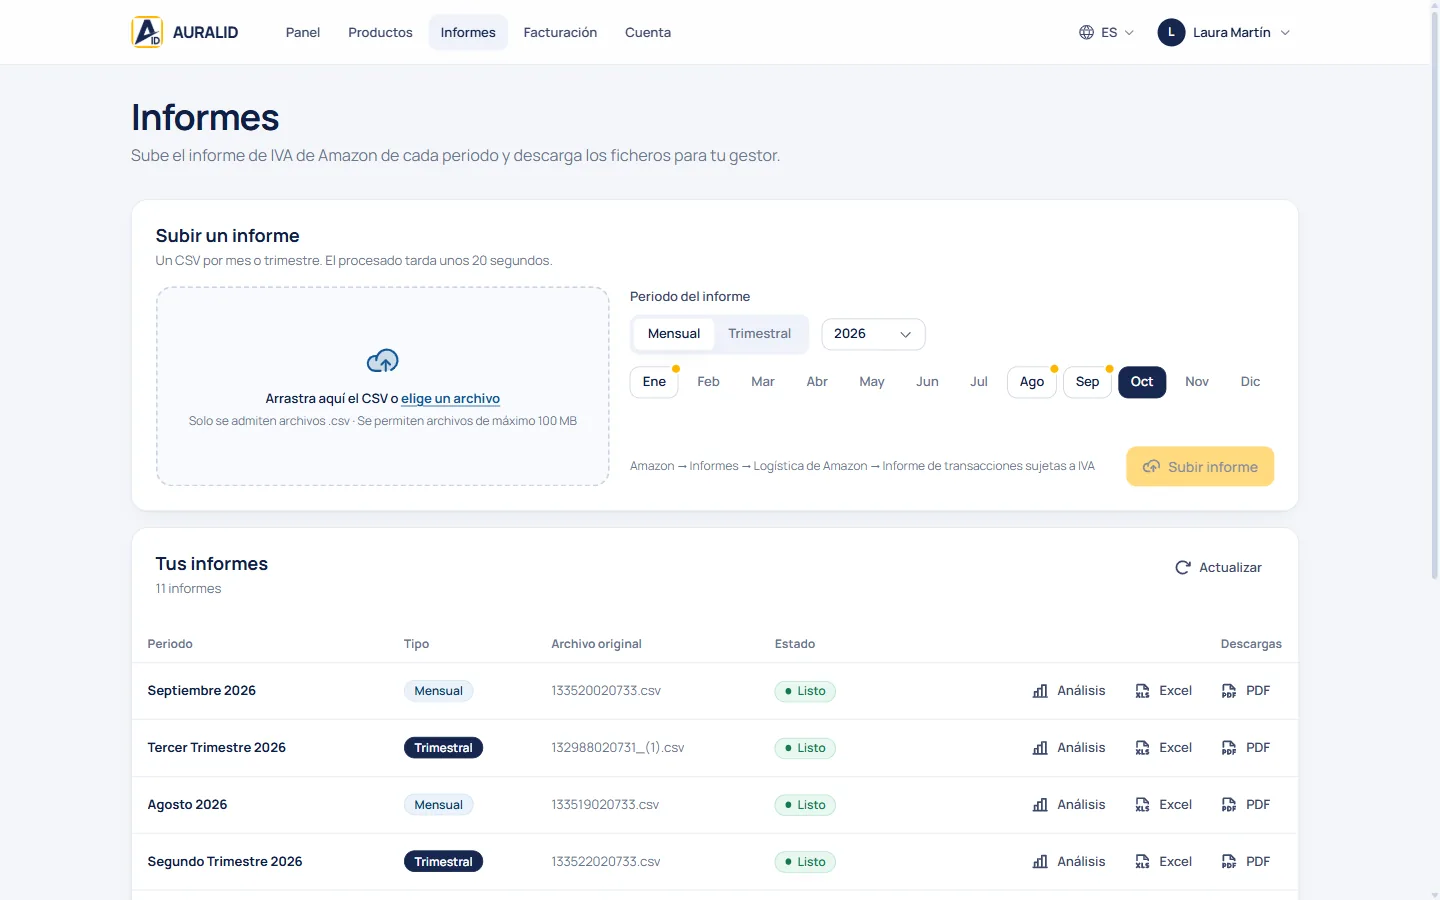
Task: Select the Mensual period option
Action: [x=674, y=334]
